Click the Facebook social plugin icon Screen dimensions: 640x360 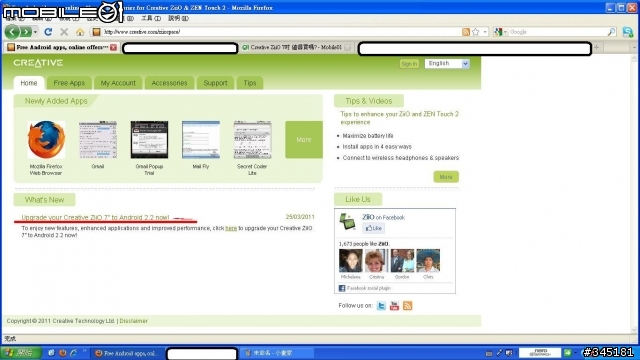[342, 288]
